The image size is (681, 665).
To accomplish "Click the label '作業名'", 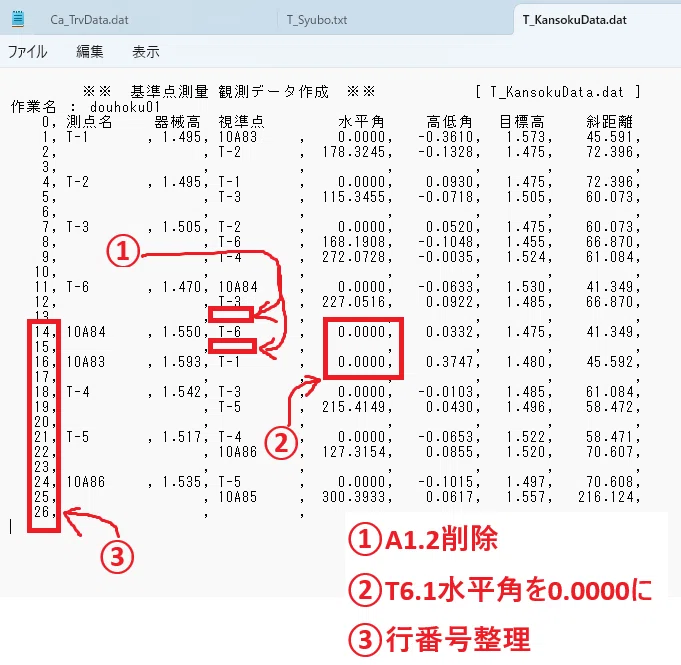I will point(33,107).
